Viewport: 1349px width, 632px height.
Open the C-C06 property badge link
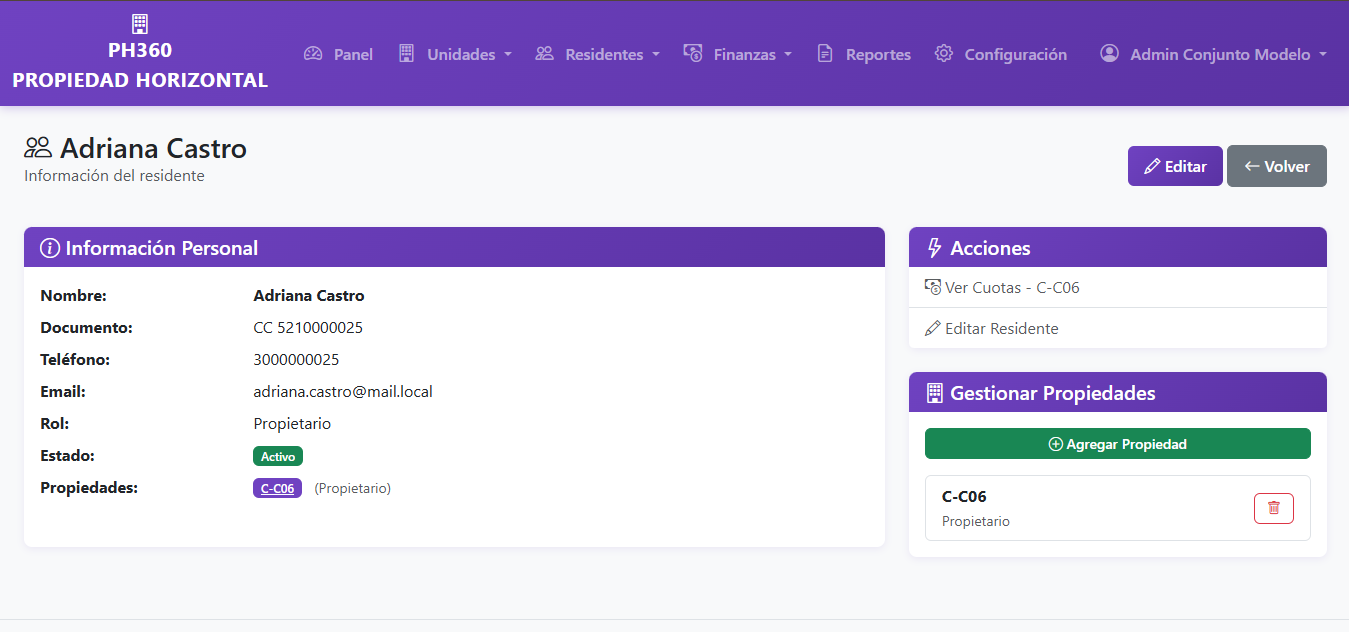point(277,488)
